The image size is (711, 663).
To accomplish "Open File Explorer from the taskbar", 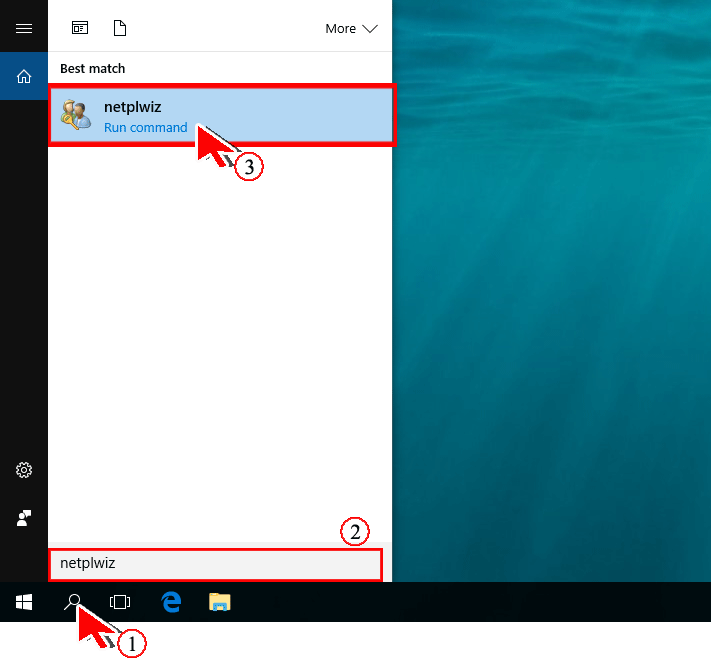I will [x=220, y=602].
